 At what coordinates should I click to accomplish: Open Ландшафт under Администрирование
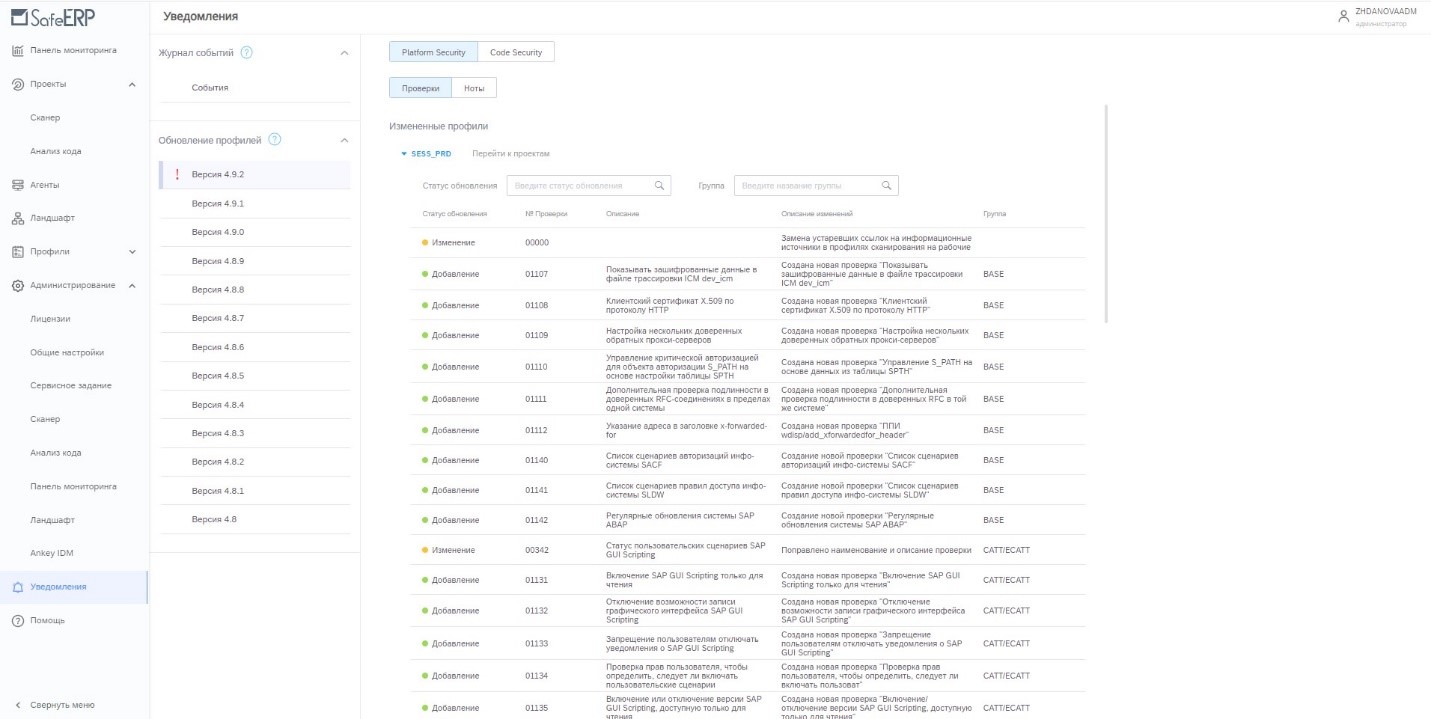pos(52,520)
